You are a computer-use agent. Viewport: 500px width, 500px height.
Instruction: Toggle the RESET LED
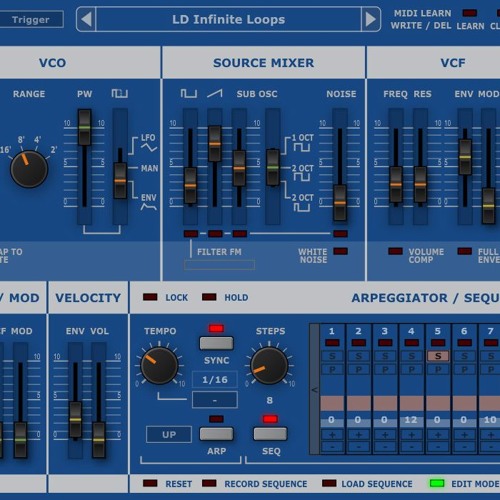click(x=150, y=483)
